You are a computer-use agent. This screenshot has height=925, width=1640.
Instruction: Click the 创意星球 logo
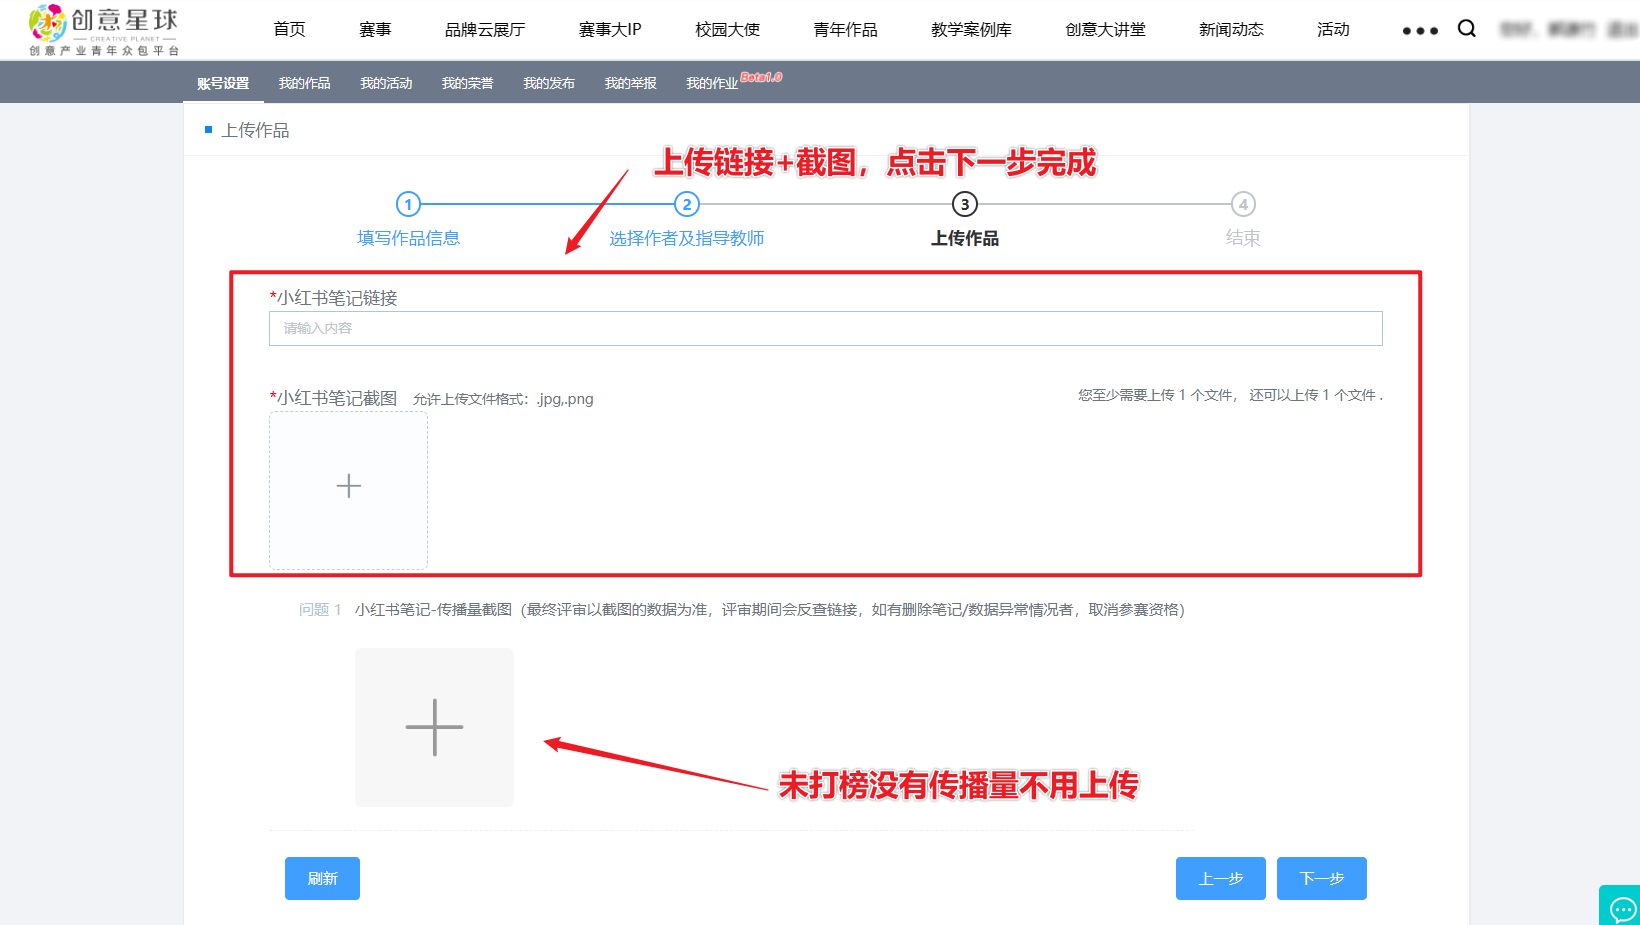coord(104,30)
